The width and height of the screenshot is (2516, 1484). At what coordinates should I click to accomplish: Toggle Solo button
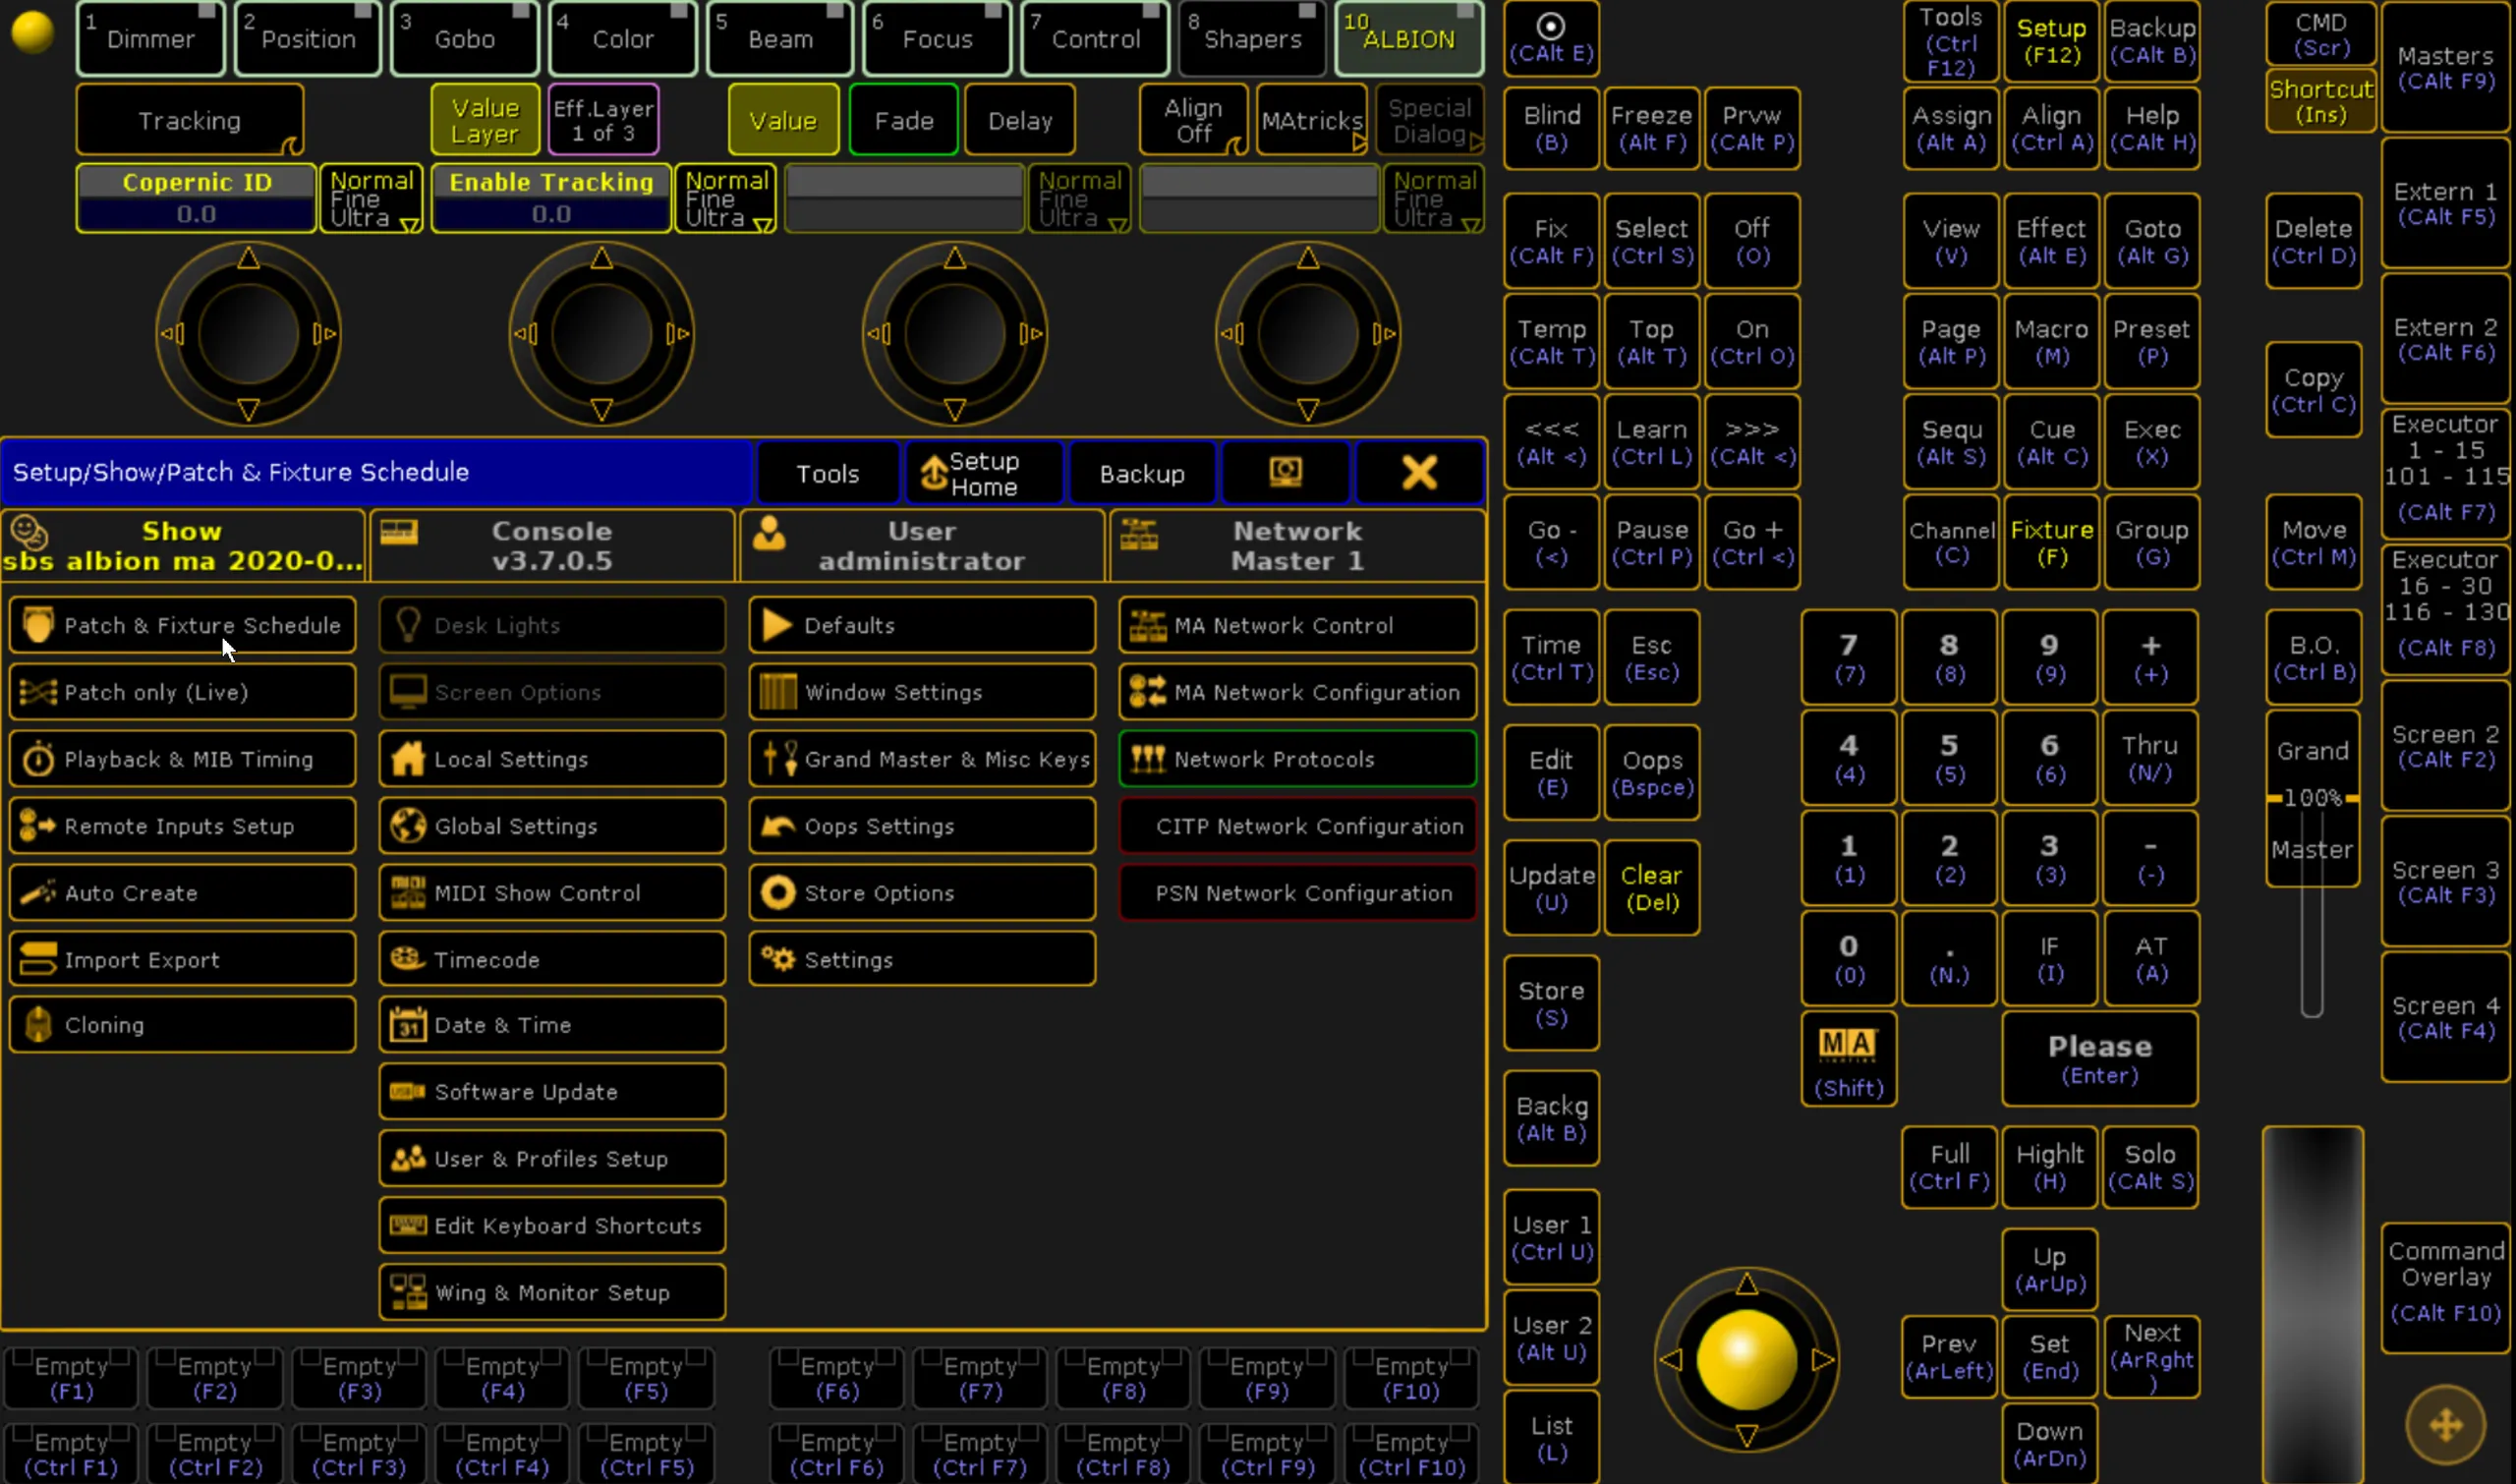[x=2150, y=1167]
